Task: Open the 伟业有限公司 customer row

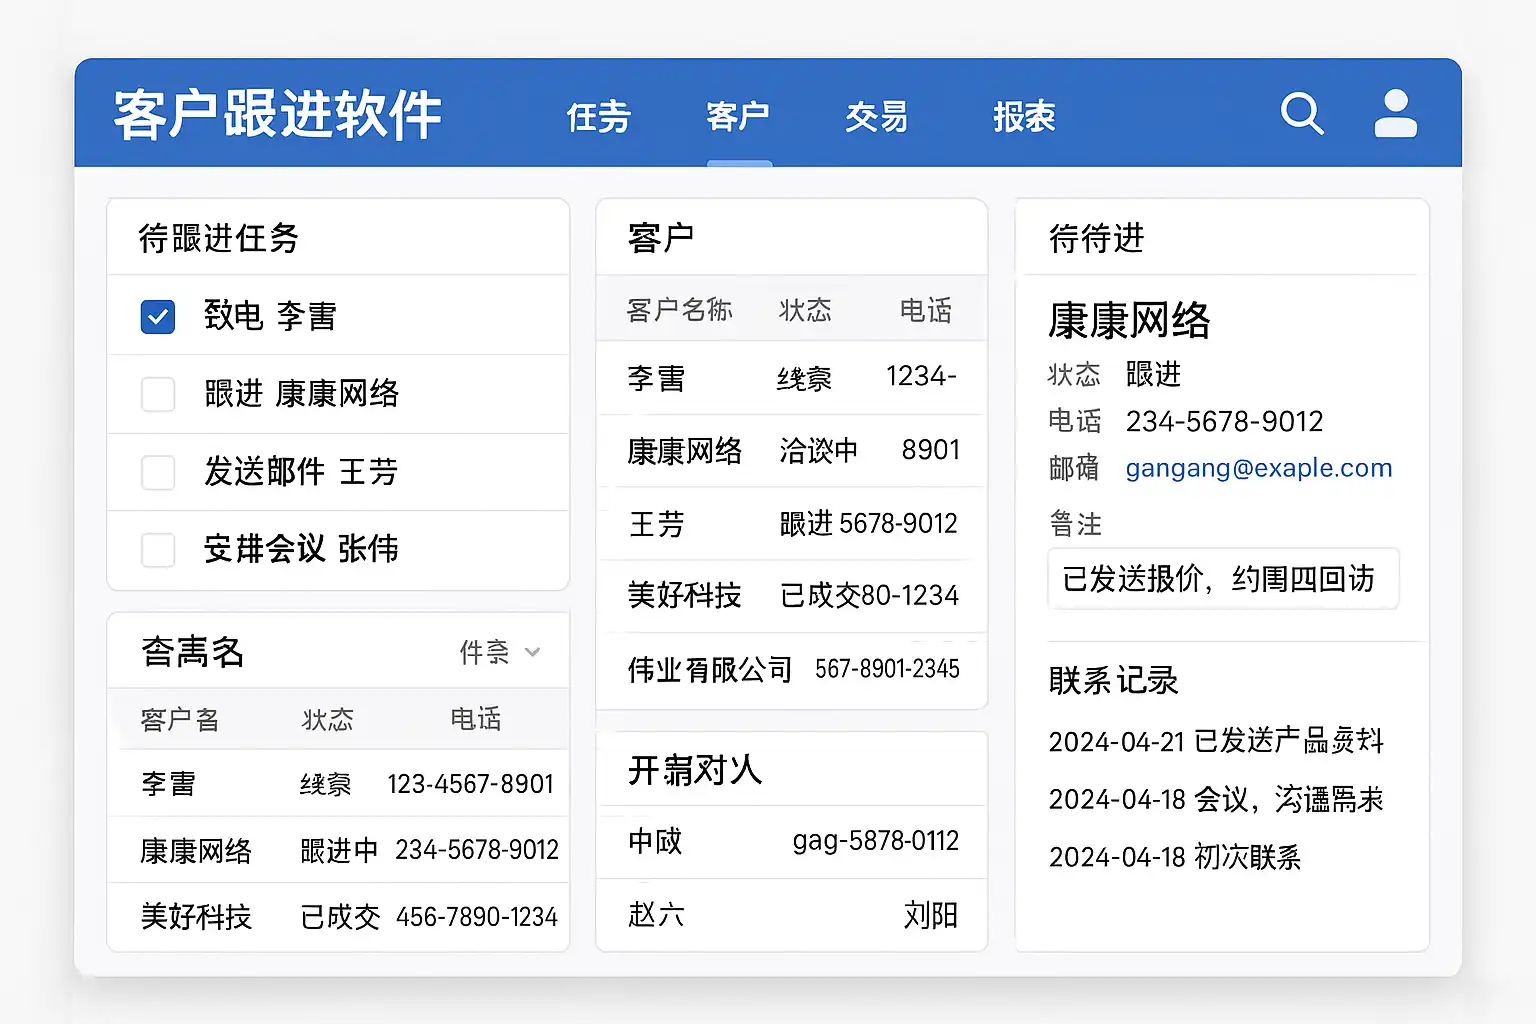Action: click(791, 669)
